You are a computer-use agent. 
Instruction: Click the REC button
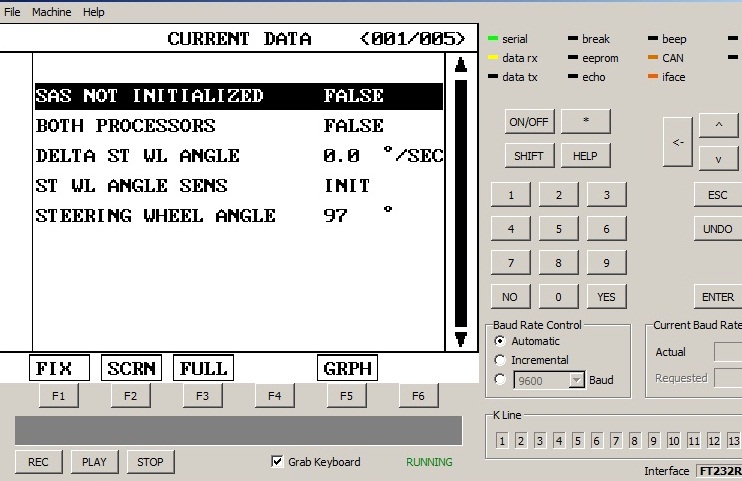pyautogui.click(x=38, y=462)
